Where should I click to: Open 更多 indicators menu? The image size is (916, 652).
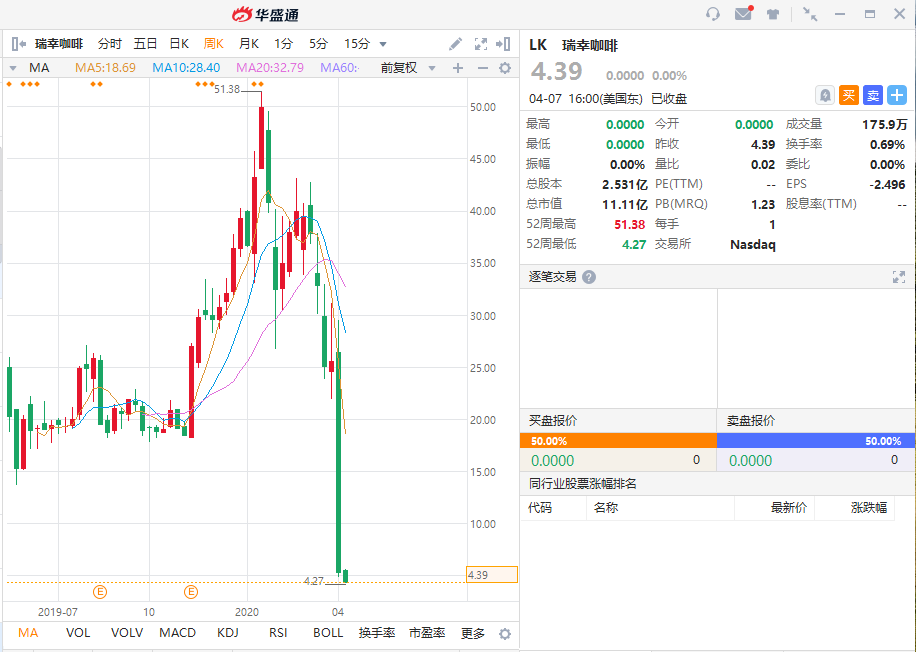[x=473, y=633]
